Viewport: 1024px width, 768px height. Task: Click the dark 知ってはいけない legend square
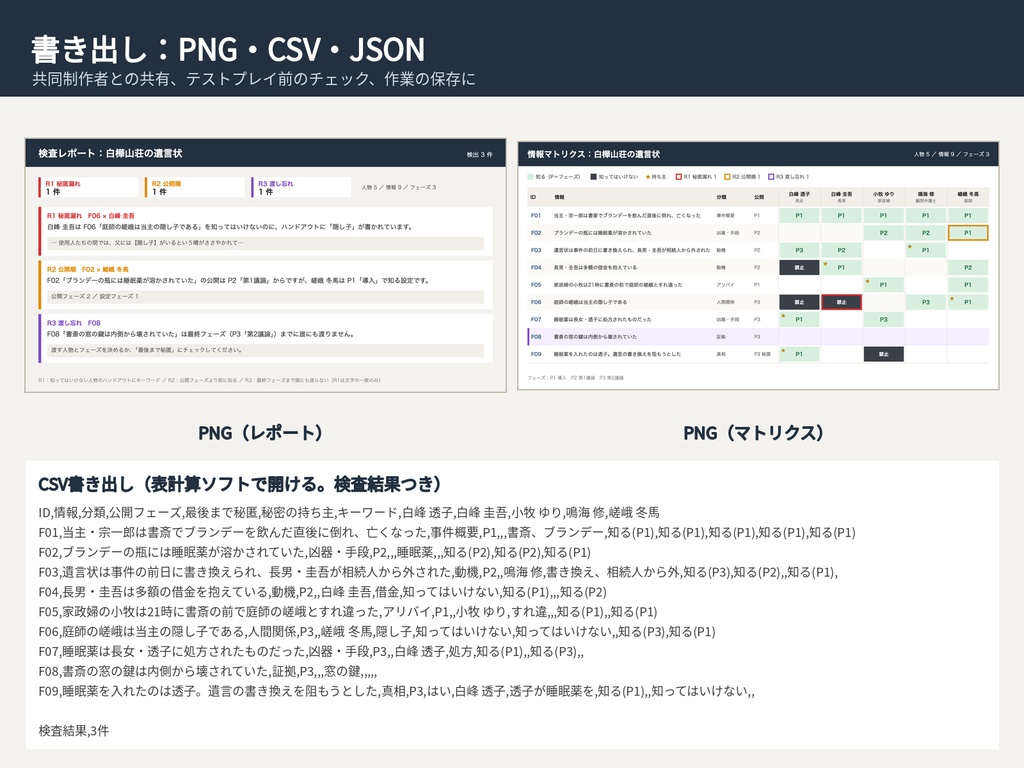click(x=594, y=177)
